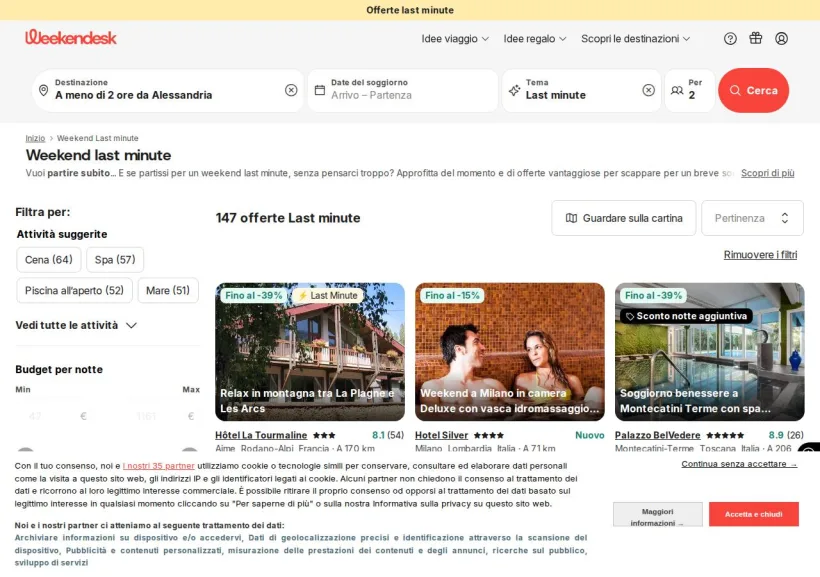Image resolution: width=820 pixels, height=577 pixels.
Task: Open the Pertinenza sort dropdown
Action: click(752, 218)
